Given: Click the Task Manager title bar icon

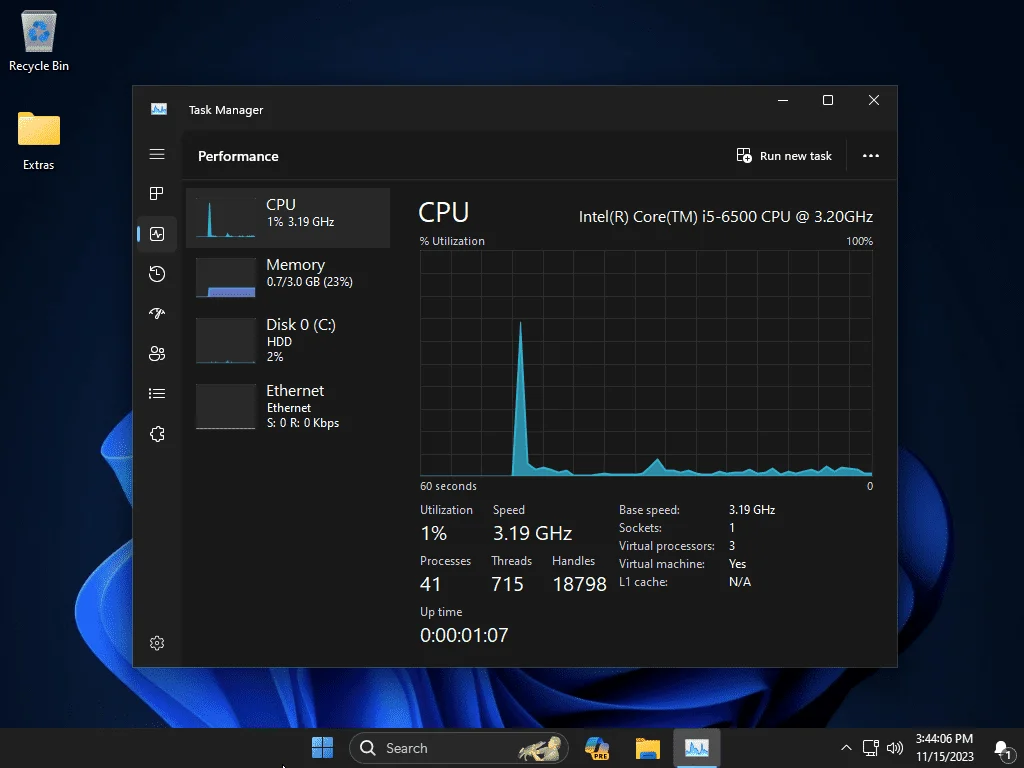Looking at the screenshot, I should point(159,109).
